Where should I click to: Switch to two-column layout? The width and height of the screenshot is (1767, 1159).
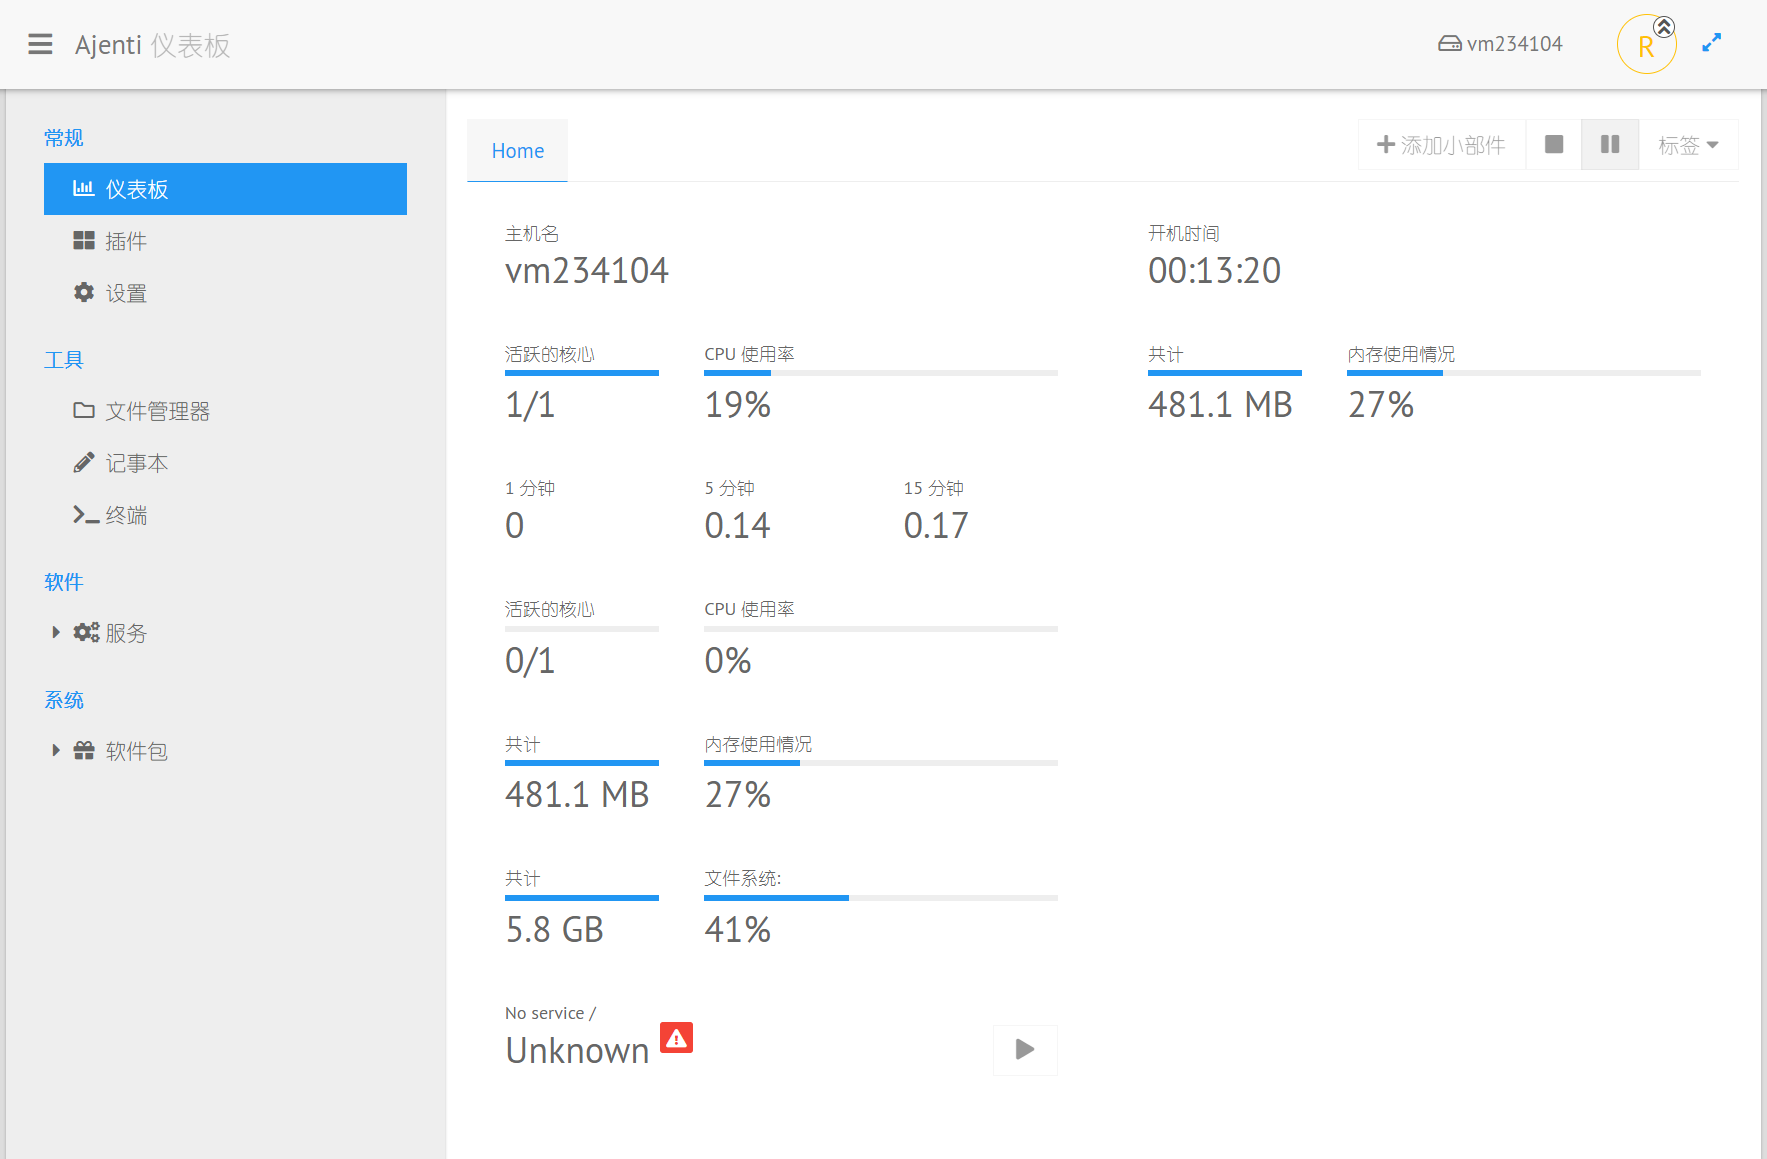click(1609, 145)
